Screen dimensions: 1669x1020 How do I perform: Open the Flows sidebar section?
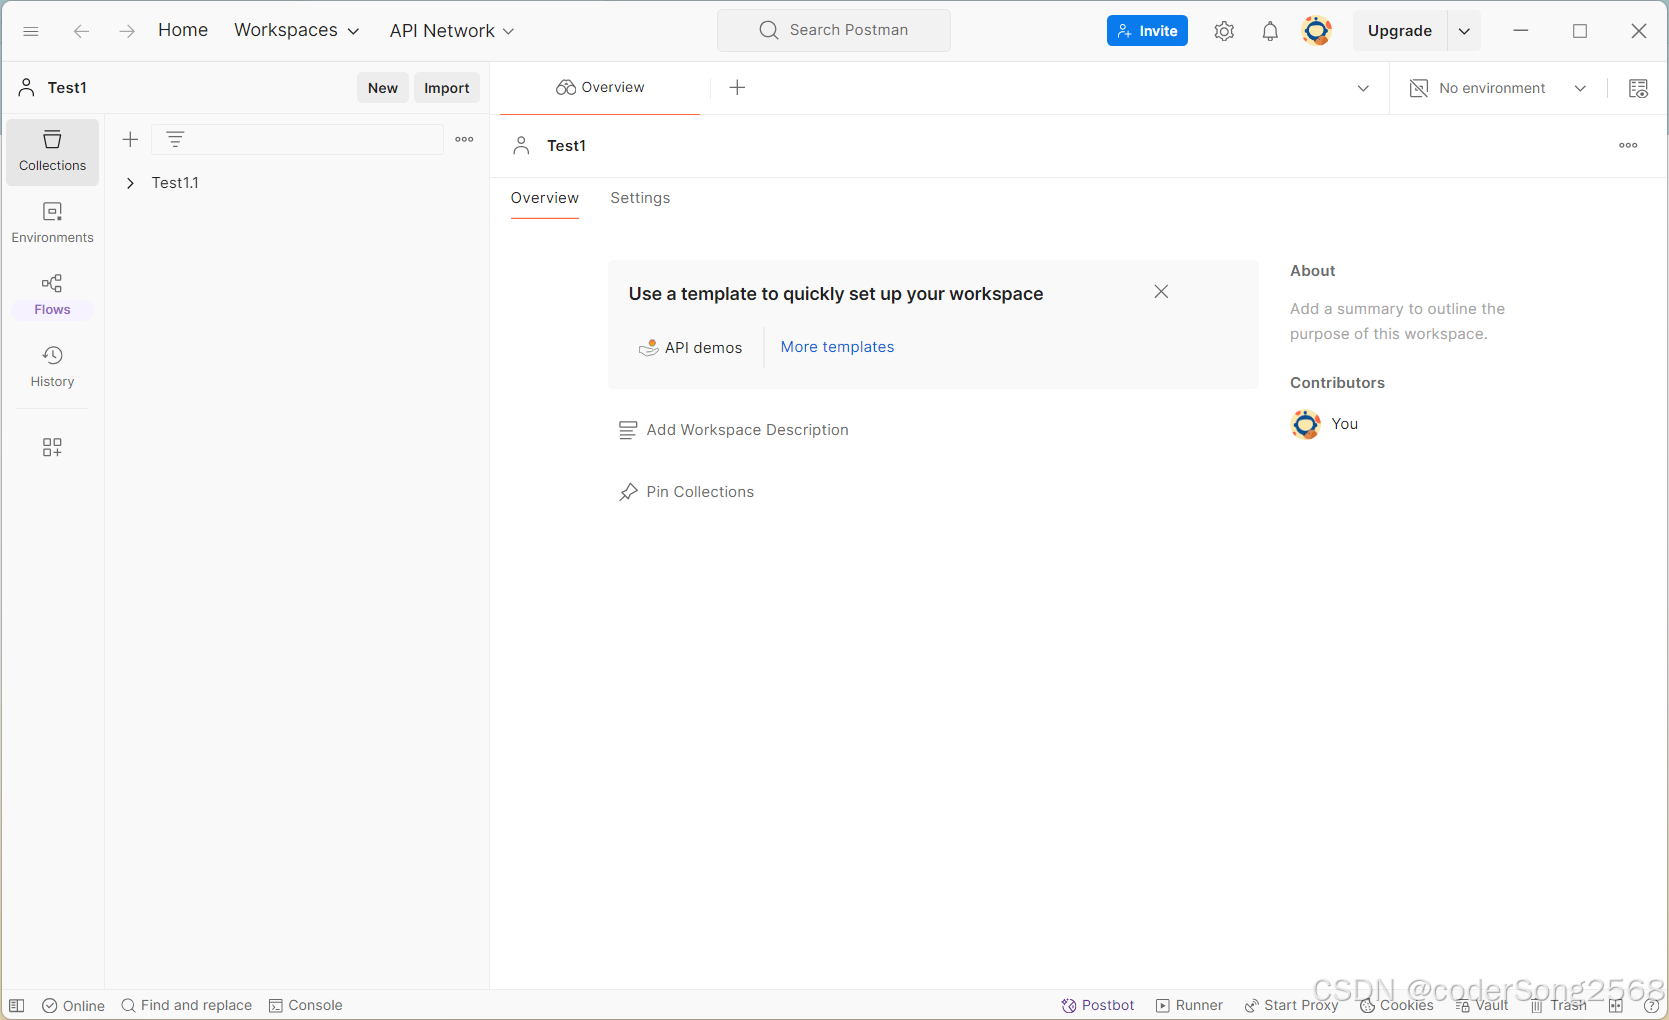52,295
